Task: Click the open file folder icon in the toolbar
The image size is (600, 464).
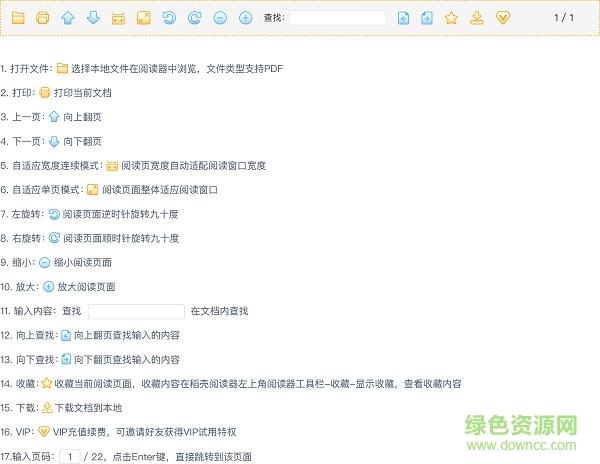Action: (17, 18)
